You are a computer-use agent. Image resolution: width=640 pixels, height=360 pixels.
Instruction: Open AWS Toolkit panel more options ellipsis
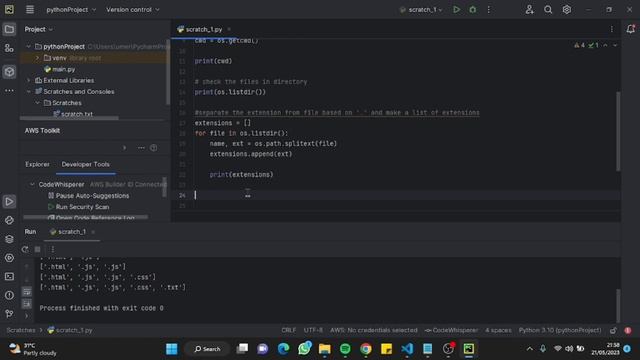point(141,148)
